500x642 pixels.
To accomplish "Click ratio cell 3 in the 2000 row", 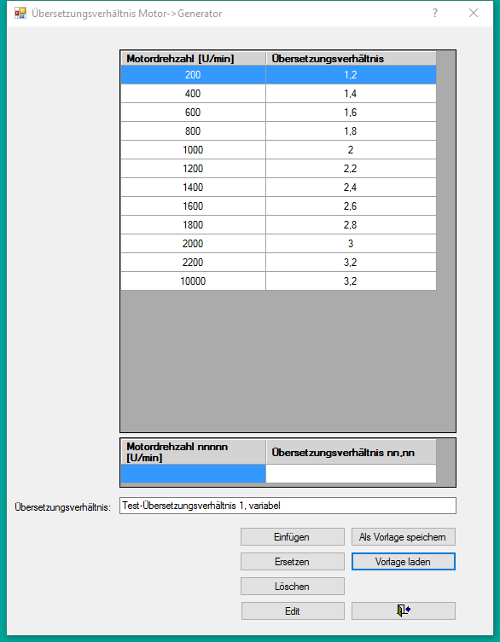I will (x=351, y=244).
